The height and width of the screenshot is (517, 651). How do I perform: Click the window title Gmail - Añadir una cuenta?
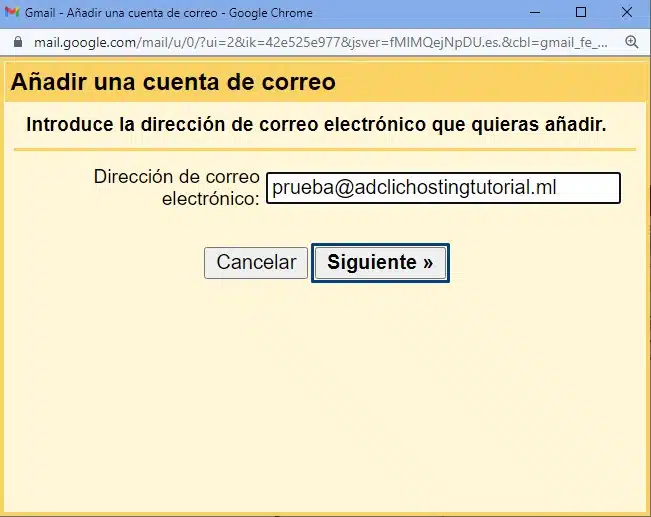[x=169, y=13]
